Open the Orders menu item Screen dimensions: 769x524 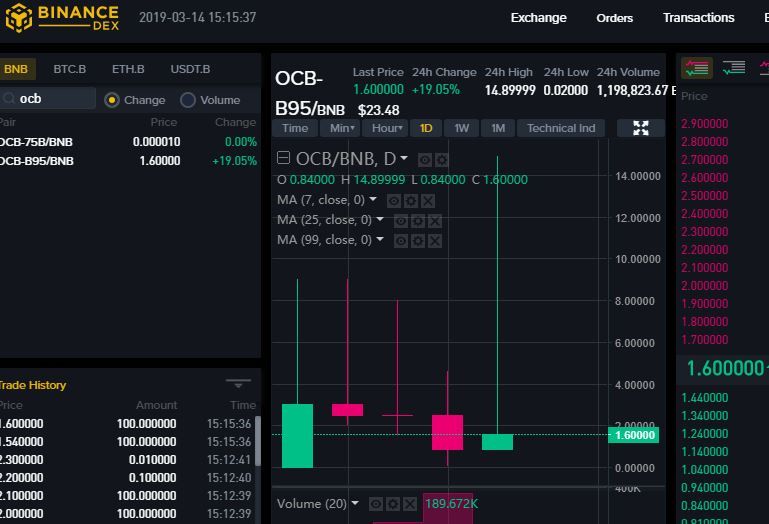[615, 18]
